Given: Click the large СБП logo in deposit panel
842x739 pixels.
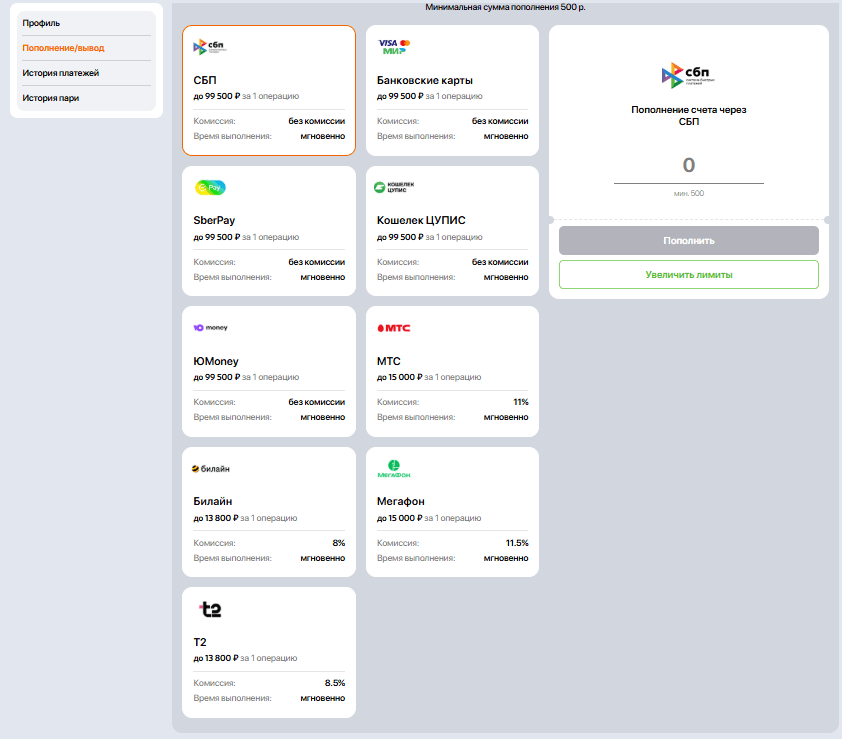Looking at the screenshot, I should (x=688, y=75).
